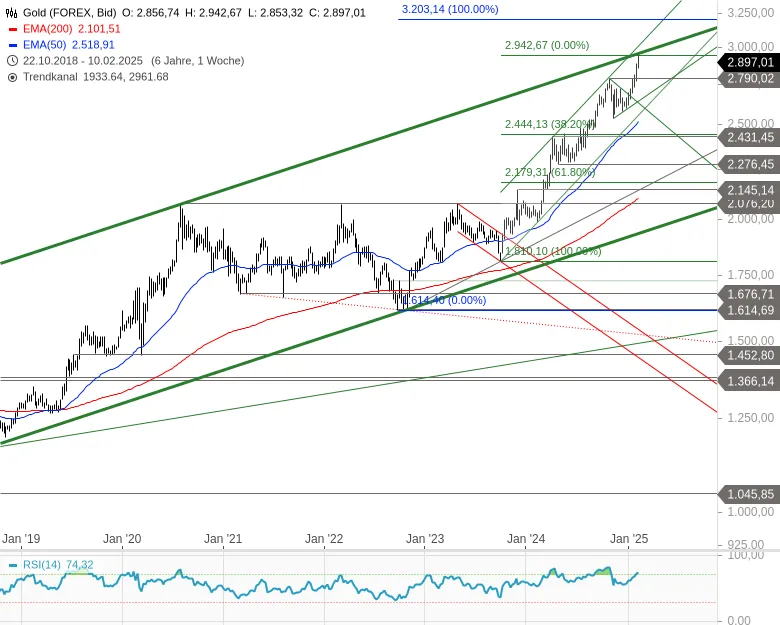Viewport: 780px width, 625px height.
Task: Click price level tag 1.614,69
Action: pyautogui.click(x=748, y=310)
